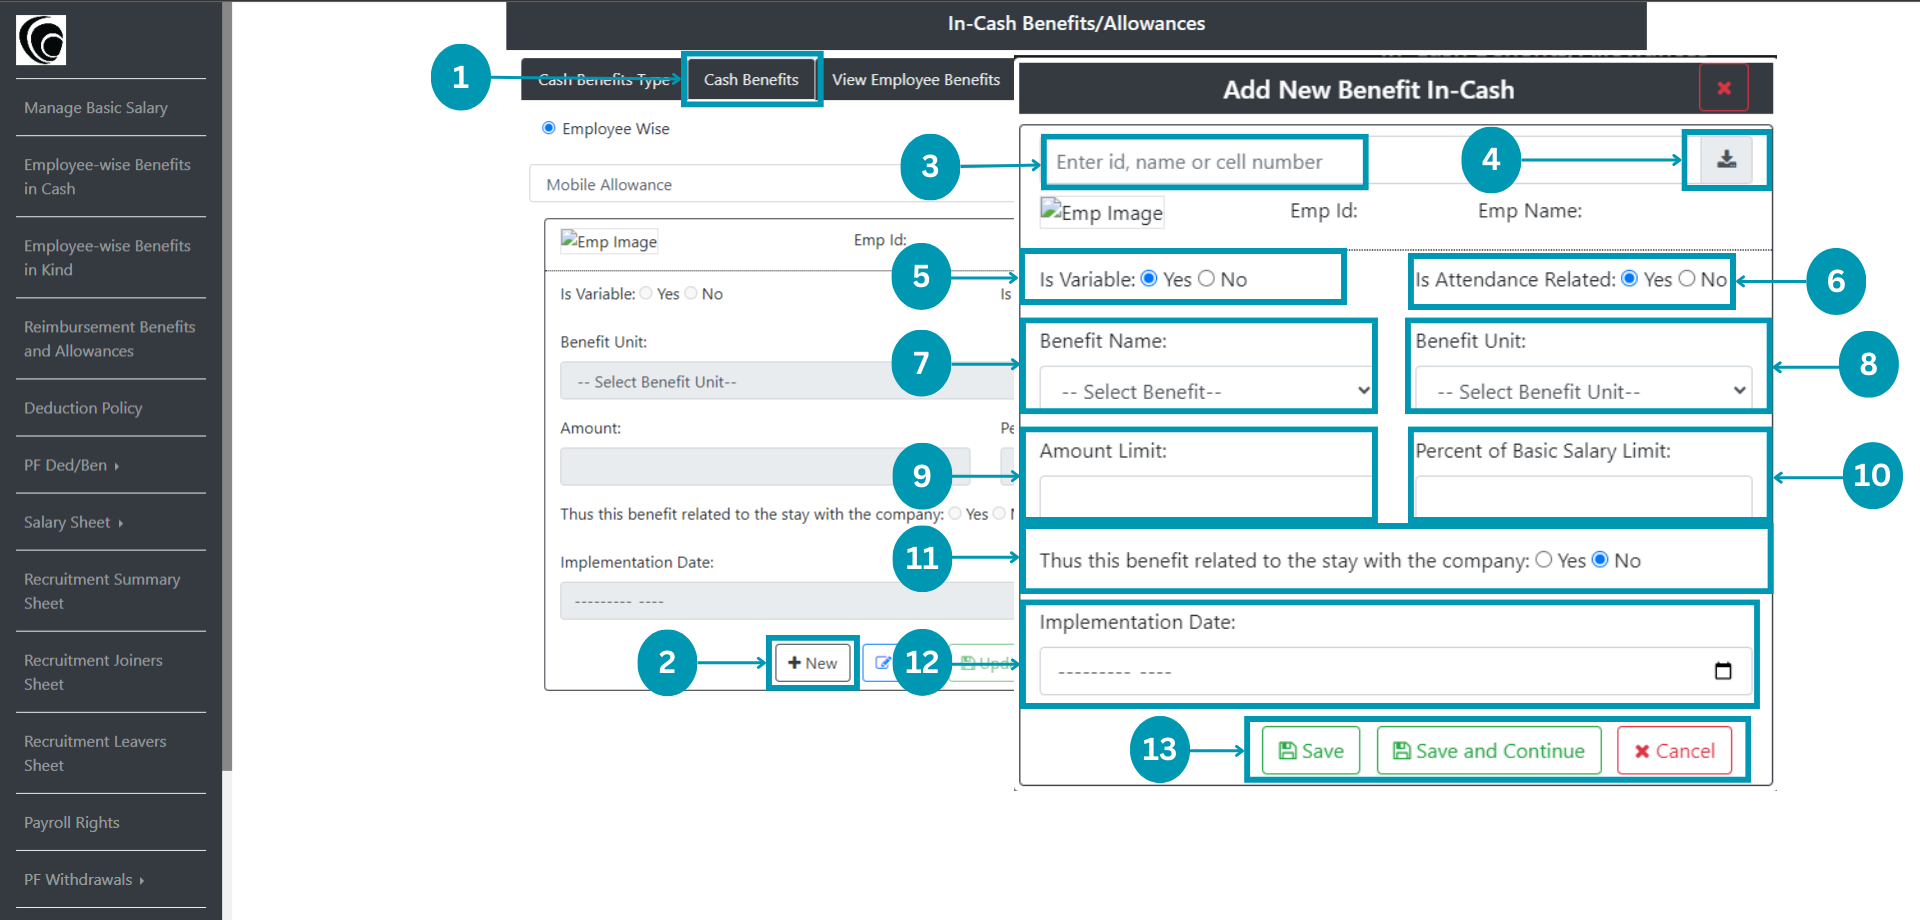Set Is Variable to No in dialog
This screenshot has width=1920, height=920.
pyautogui.click(x=1206, y=279)
